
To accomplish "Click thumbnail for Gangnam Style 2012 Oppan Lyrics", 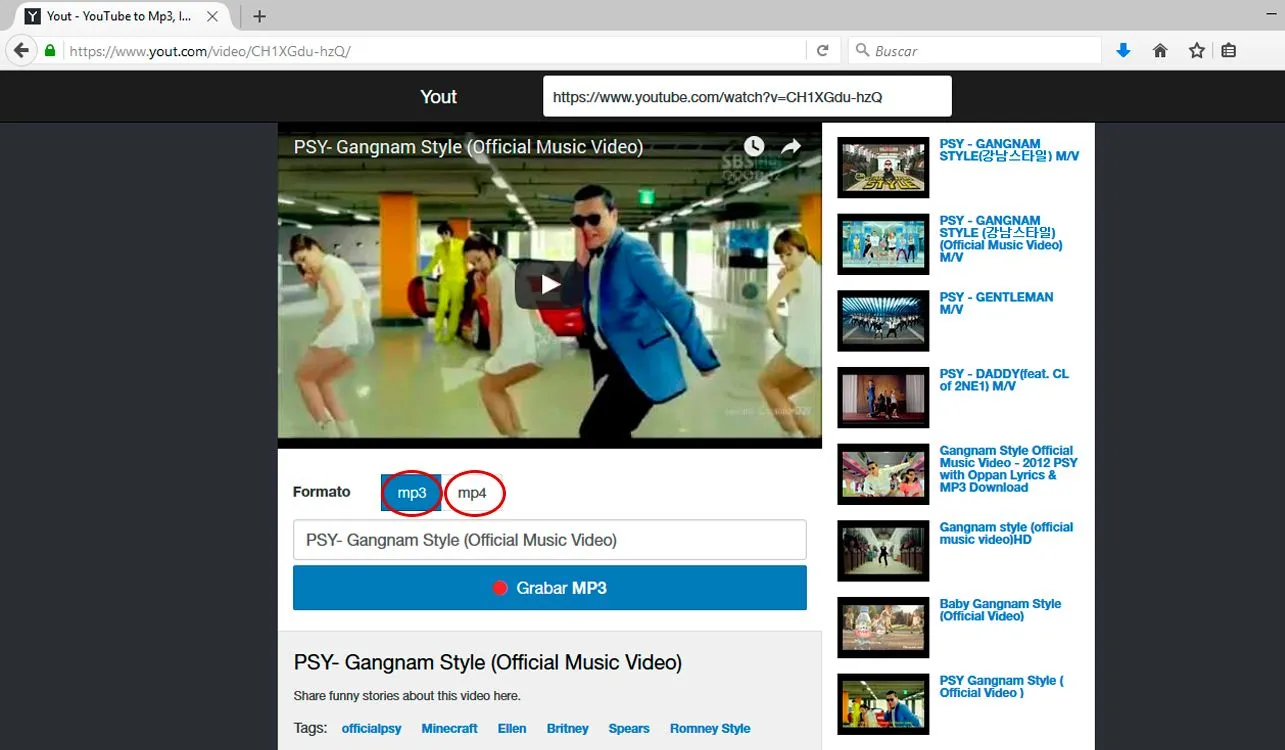I will click(x=883, y=474).
